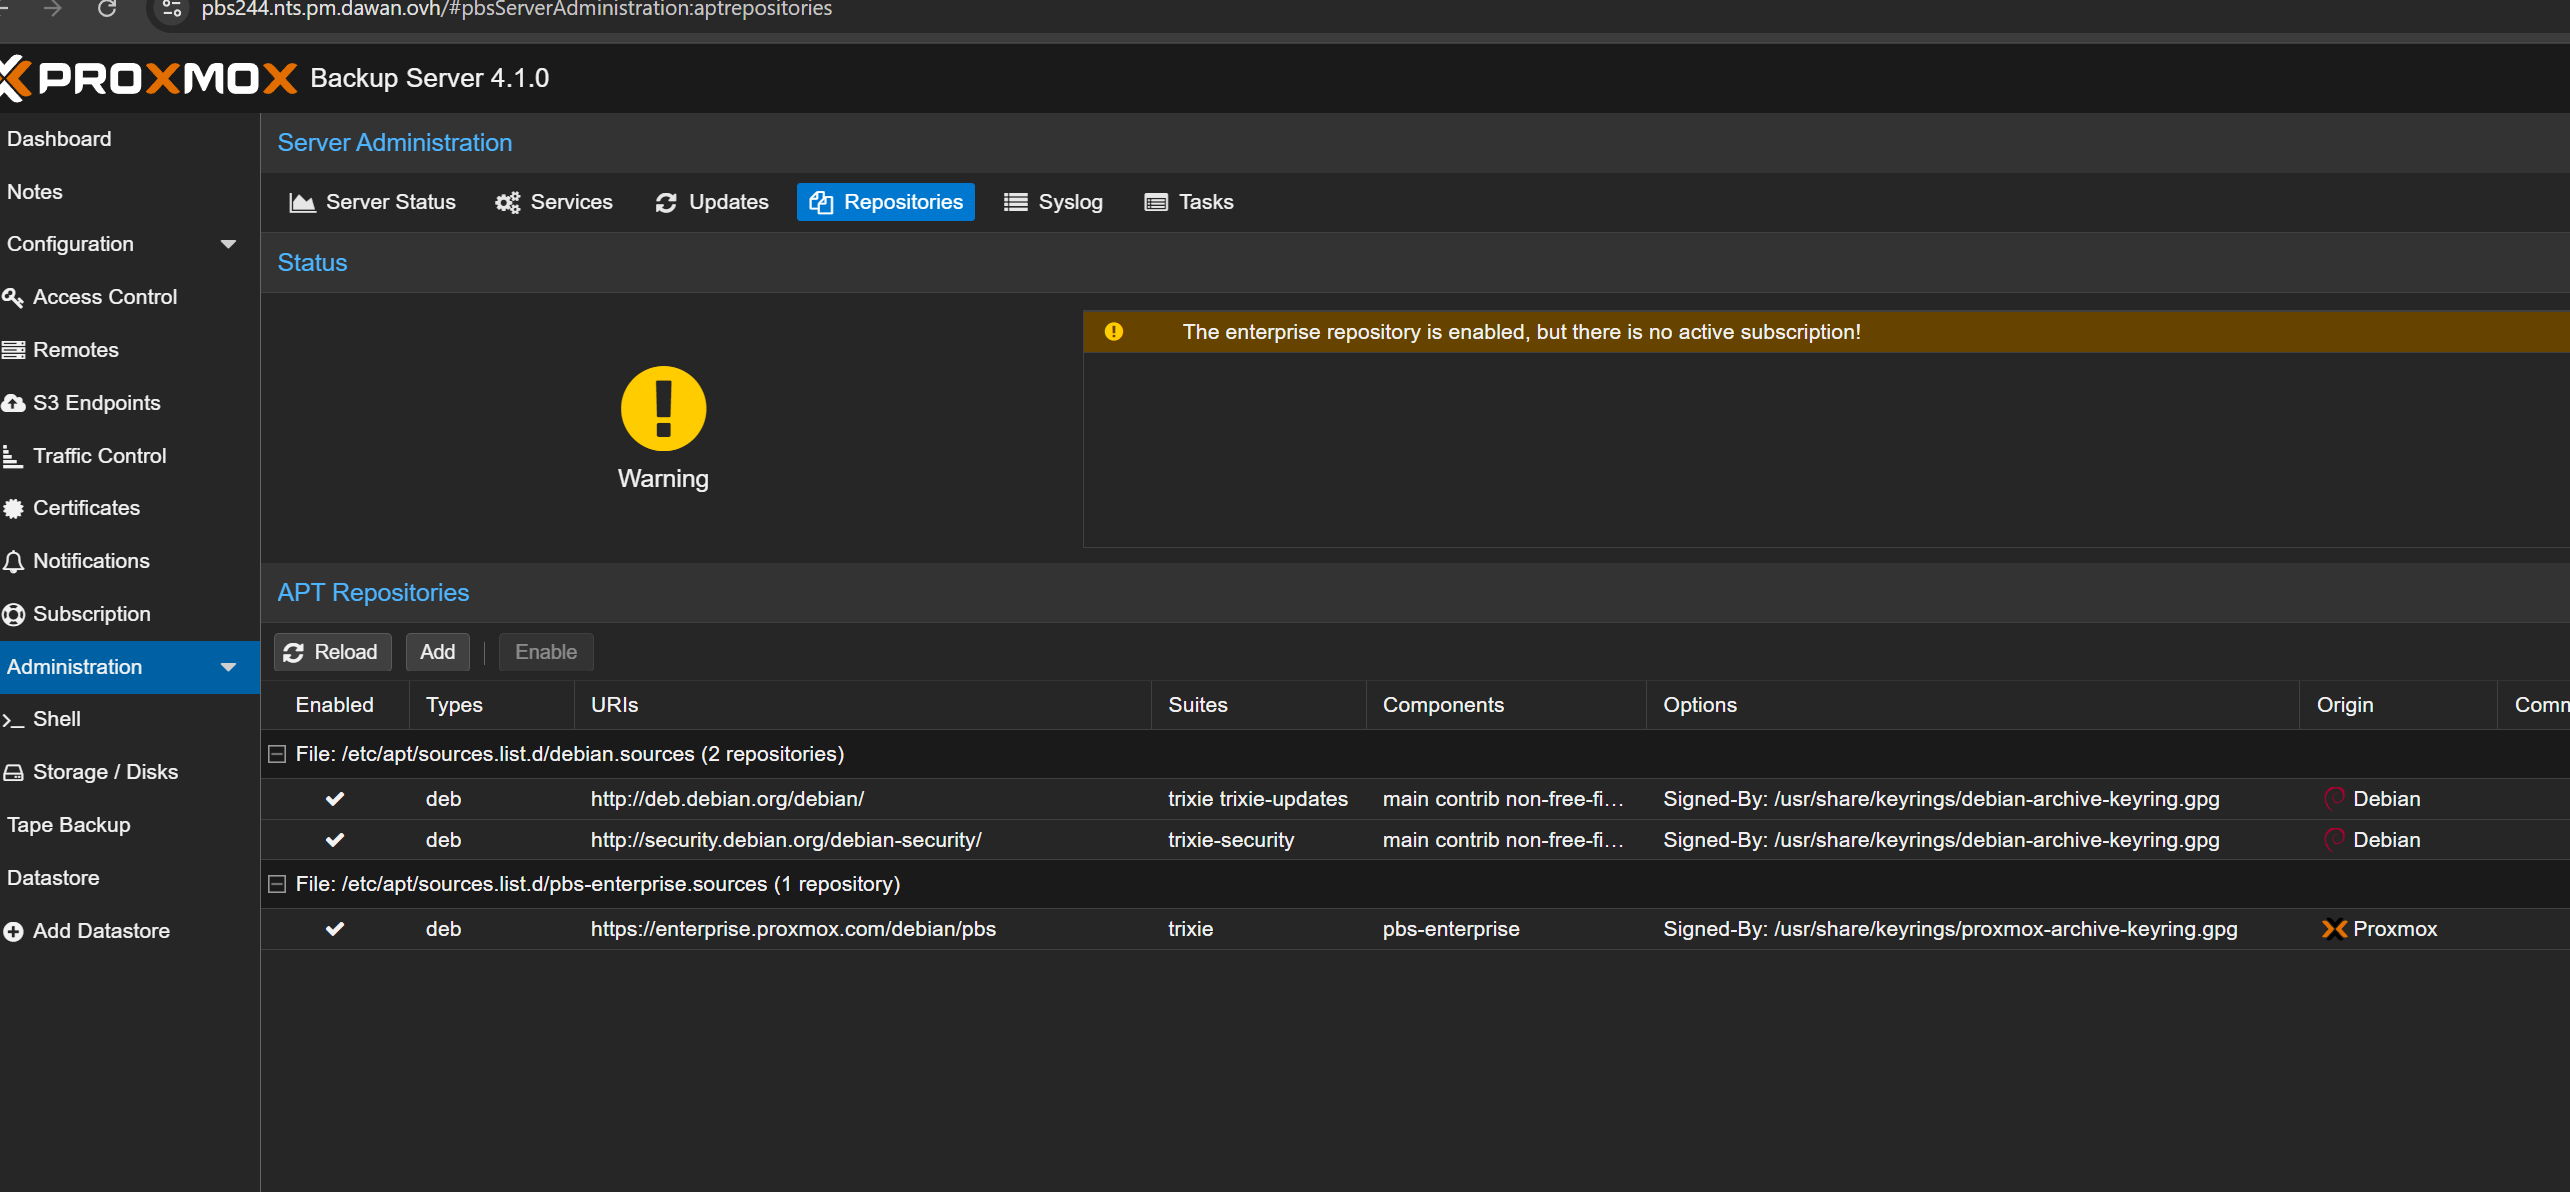Click the Shell terminal prompt icon
This screenshot has height=1192, width=2570.
coord(13,719)
